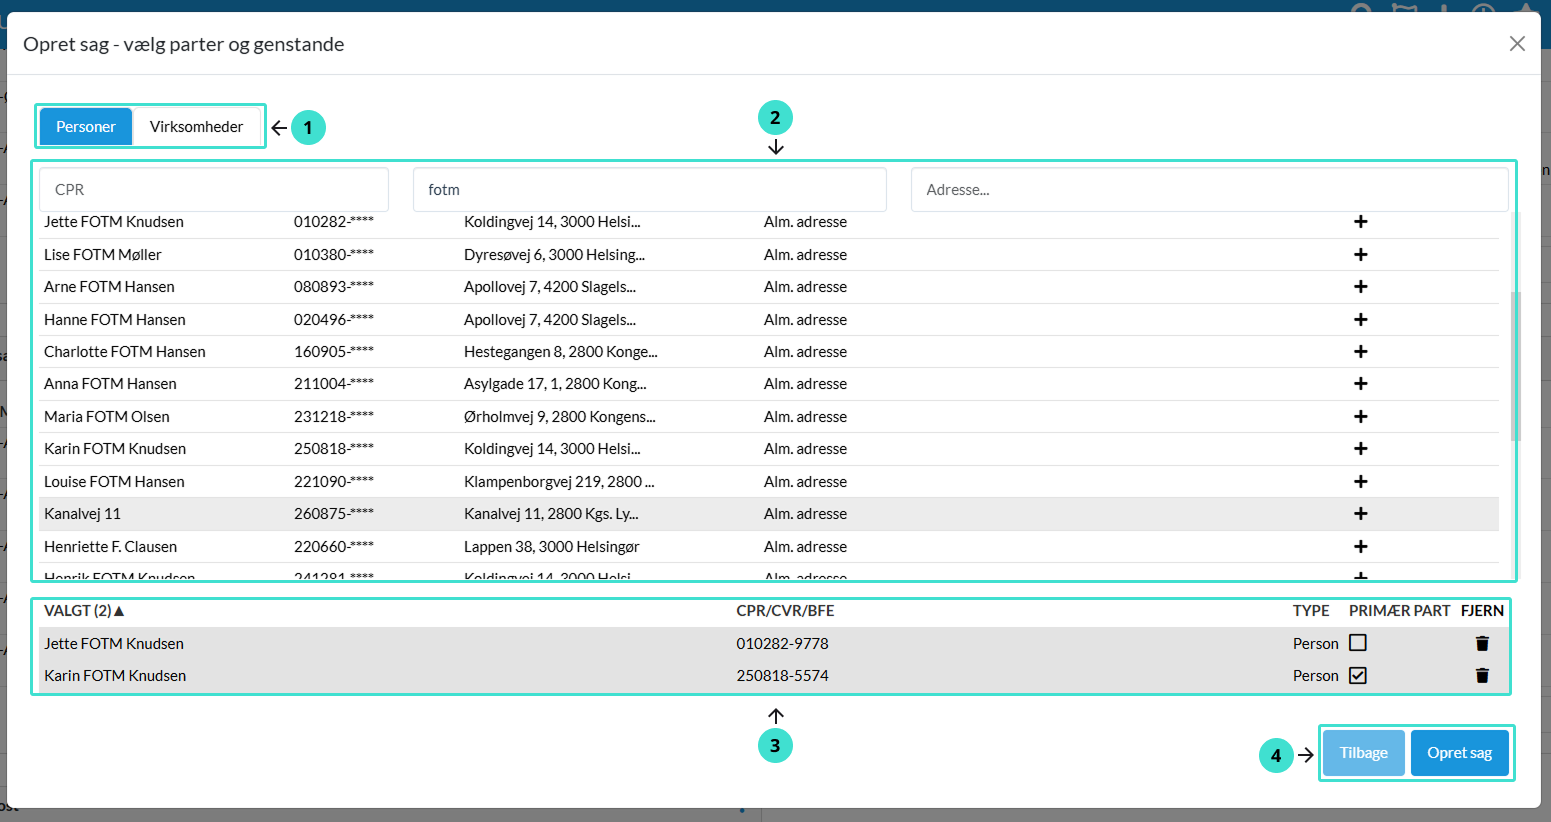The width and height of the screenshot is (1551, 822).
Task: Click plus icon for Charlotte FOTM Hansen
Action: 1360,352
